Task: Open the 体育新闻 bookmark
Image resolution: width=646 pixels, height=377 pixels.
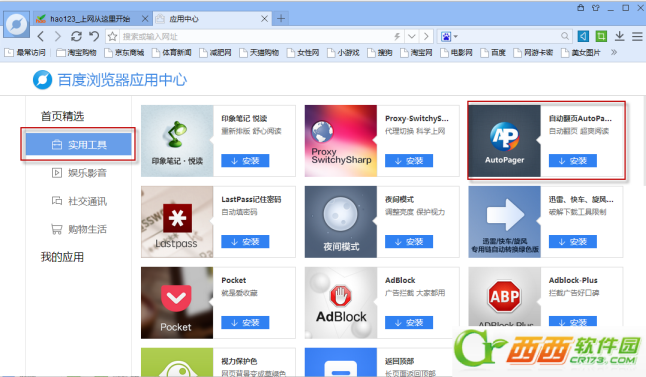Action: [x=172, y=53]
